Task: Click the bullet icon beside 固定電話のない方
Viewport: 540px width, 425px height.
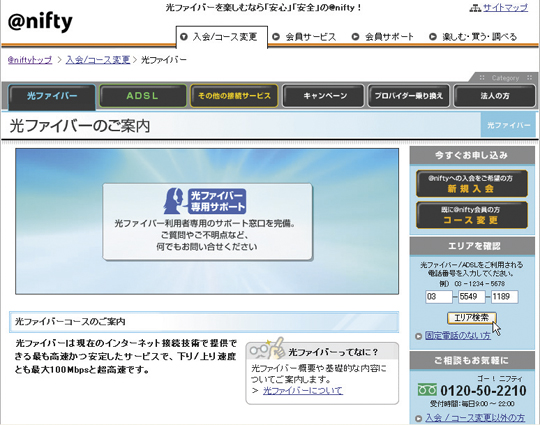Action: tap(418, 336)
